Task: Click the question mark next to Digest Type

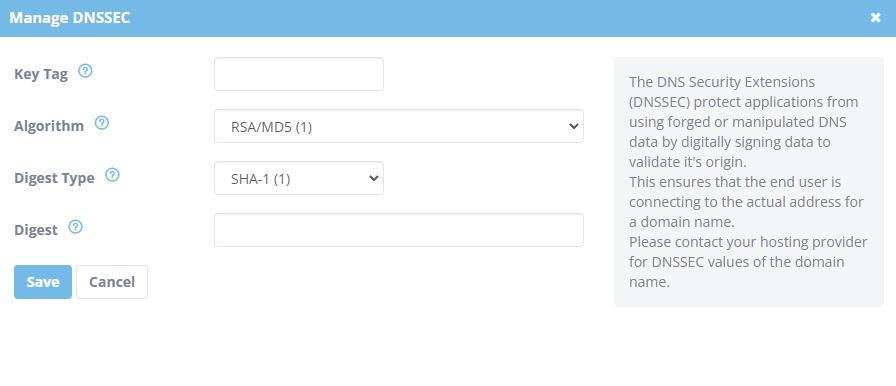Action: [113, 175]
